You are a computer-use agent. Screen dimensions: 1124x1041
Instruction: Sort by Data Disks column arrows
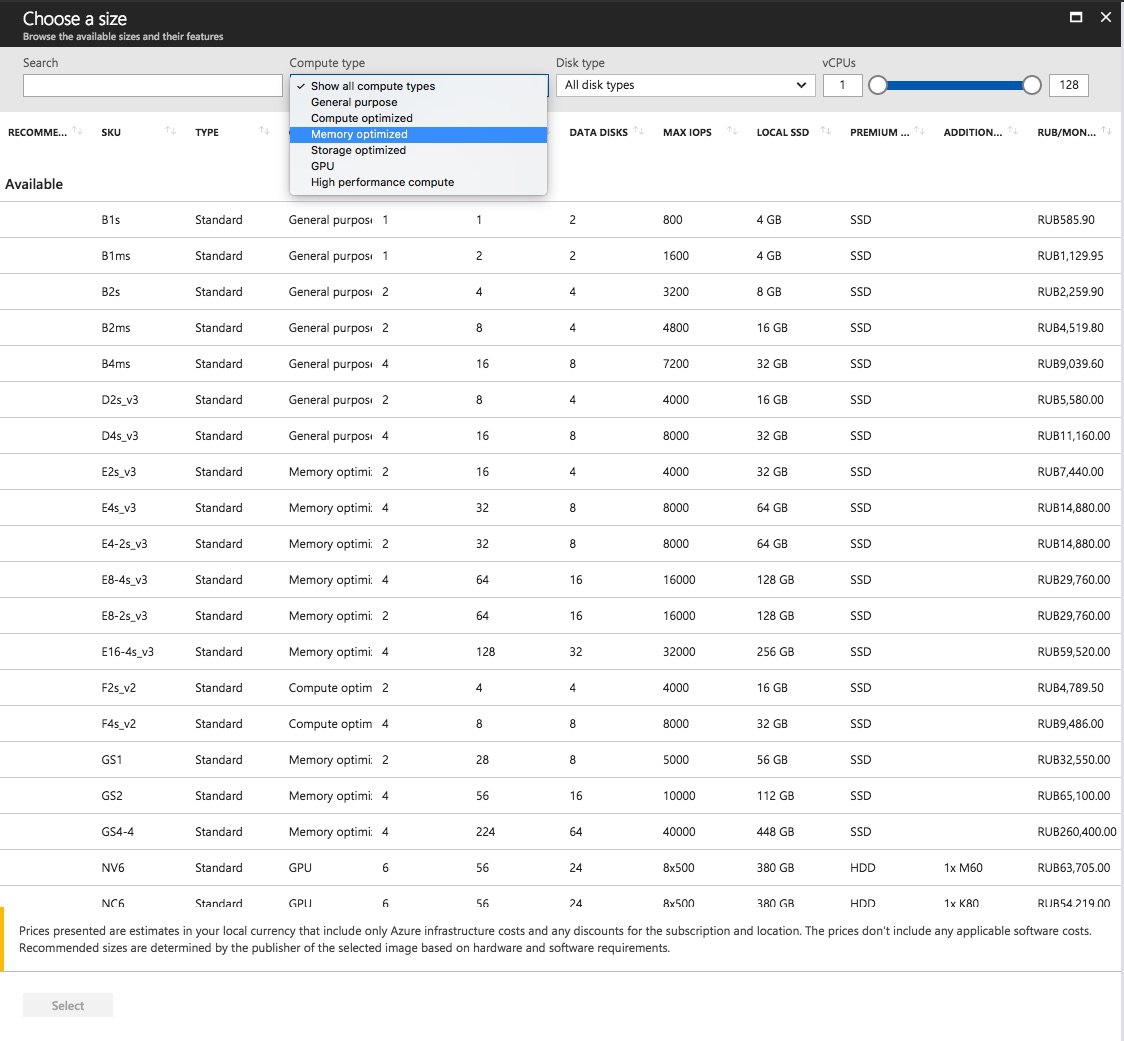(639, 130)
